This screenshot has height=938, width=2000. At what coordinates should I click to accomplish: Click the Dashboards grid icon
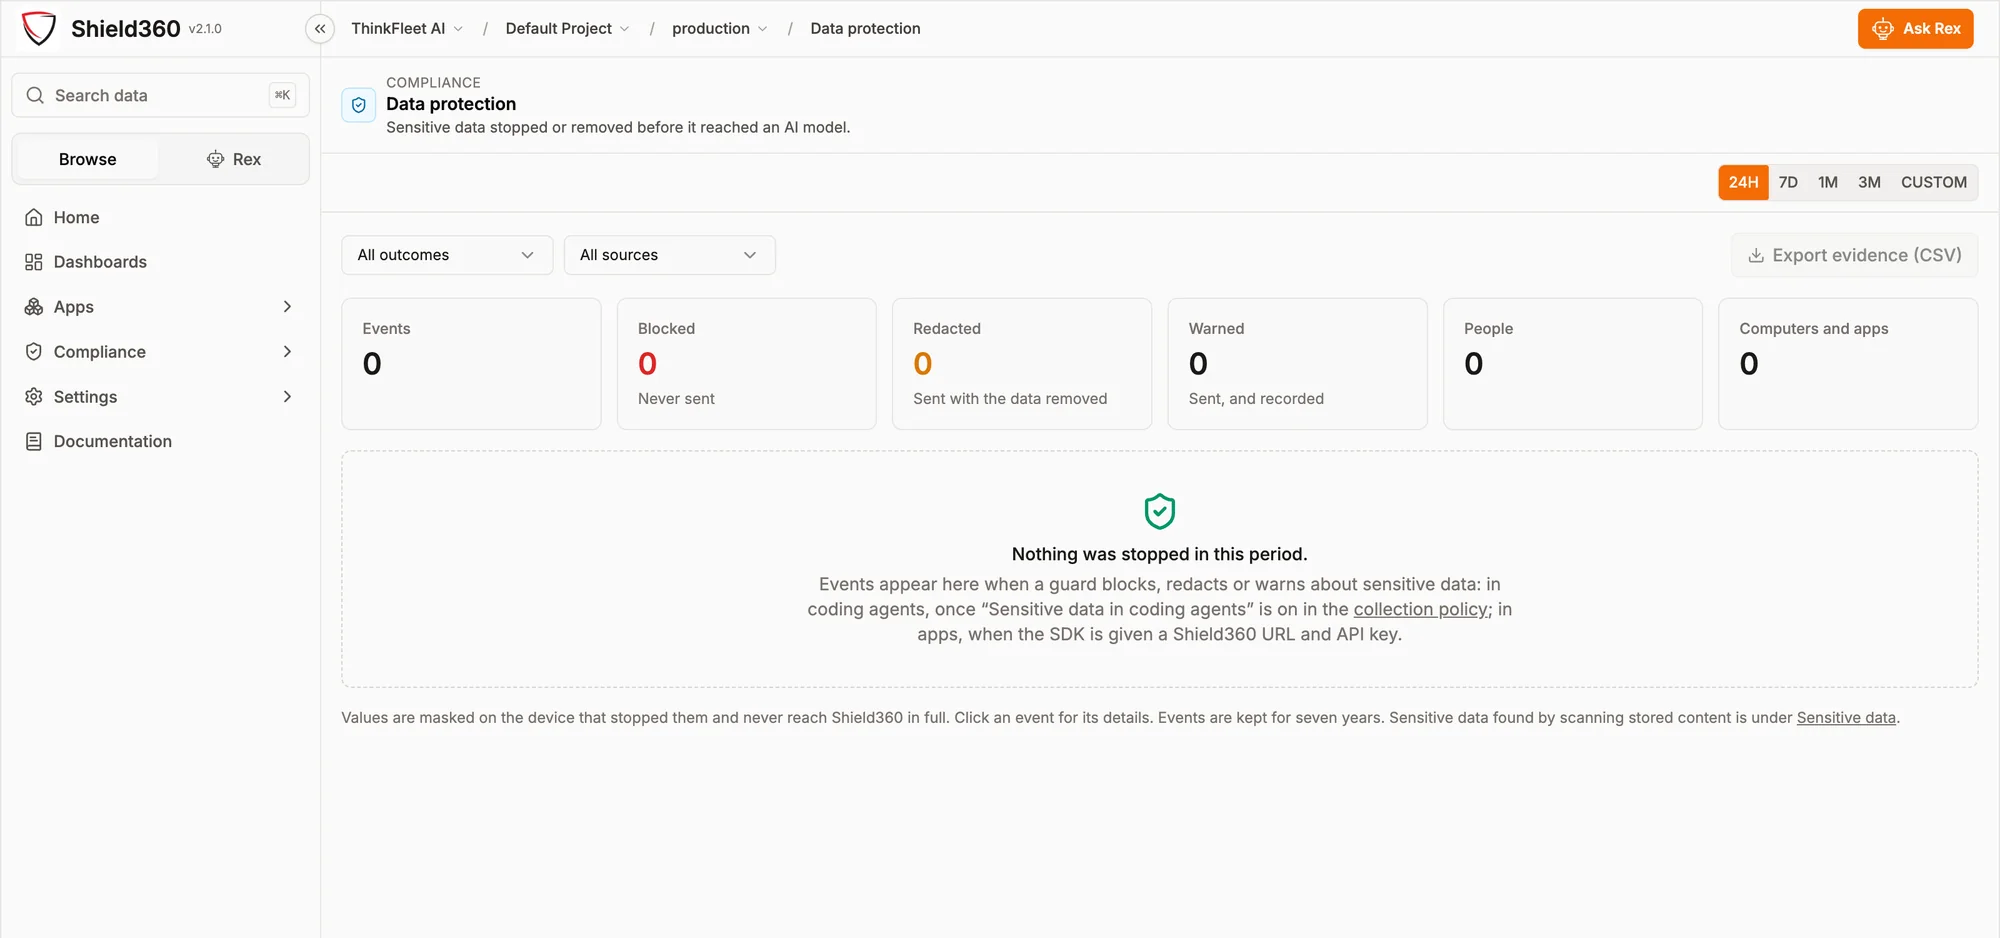click(34, 262)
